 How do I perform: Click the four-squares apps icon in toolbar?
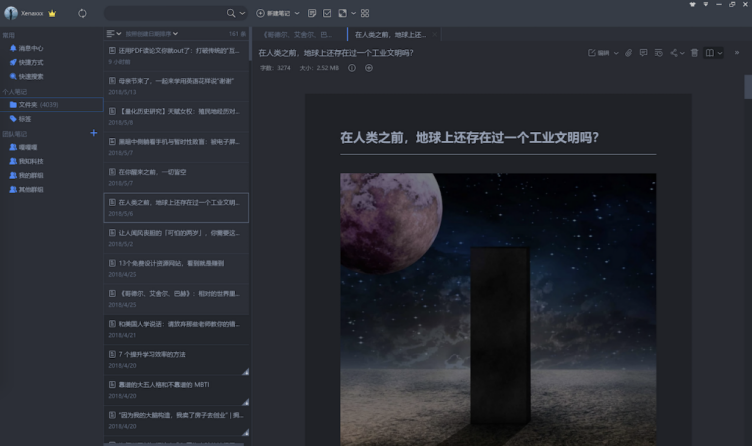coord(364,13)
